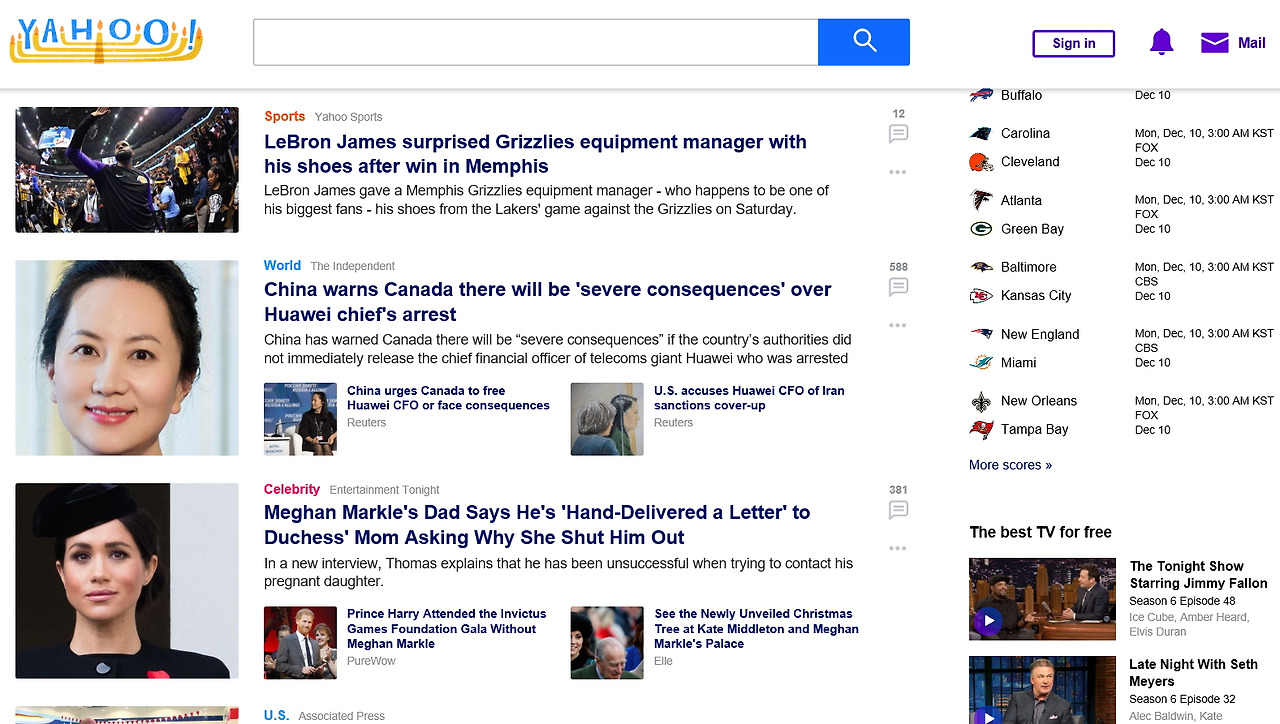Open more options for LeBron James story
Image resolution: width=1280 pixels, height=724 pixels.
(x=898, y=172)
